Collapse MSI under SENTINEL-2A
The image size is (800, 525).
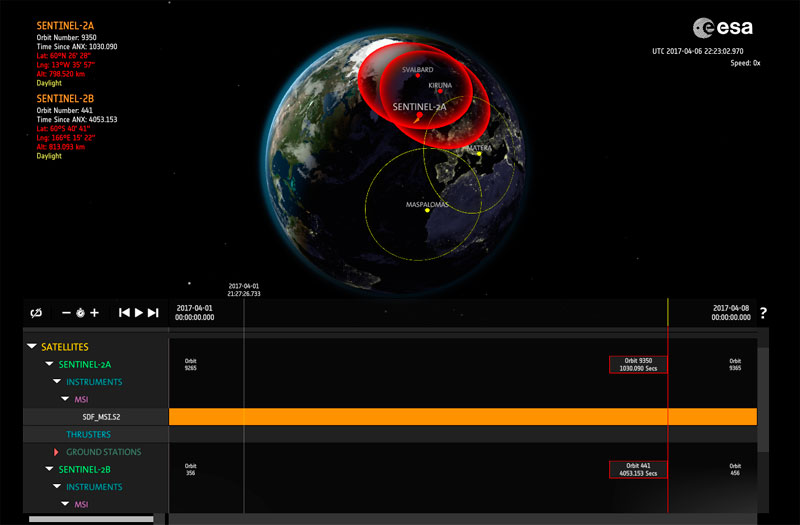65,399
